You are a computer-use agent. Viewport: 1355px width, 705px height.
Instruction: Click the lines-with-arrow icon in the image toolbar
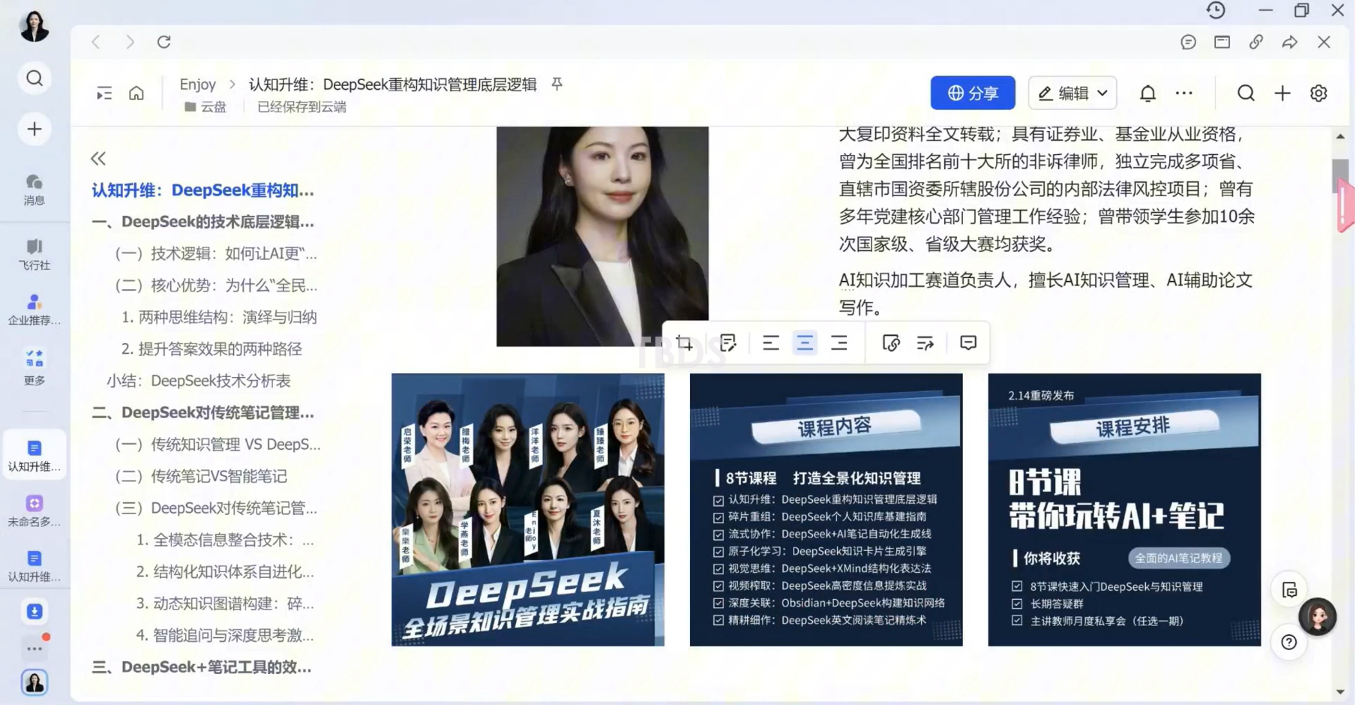[925, 343]
